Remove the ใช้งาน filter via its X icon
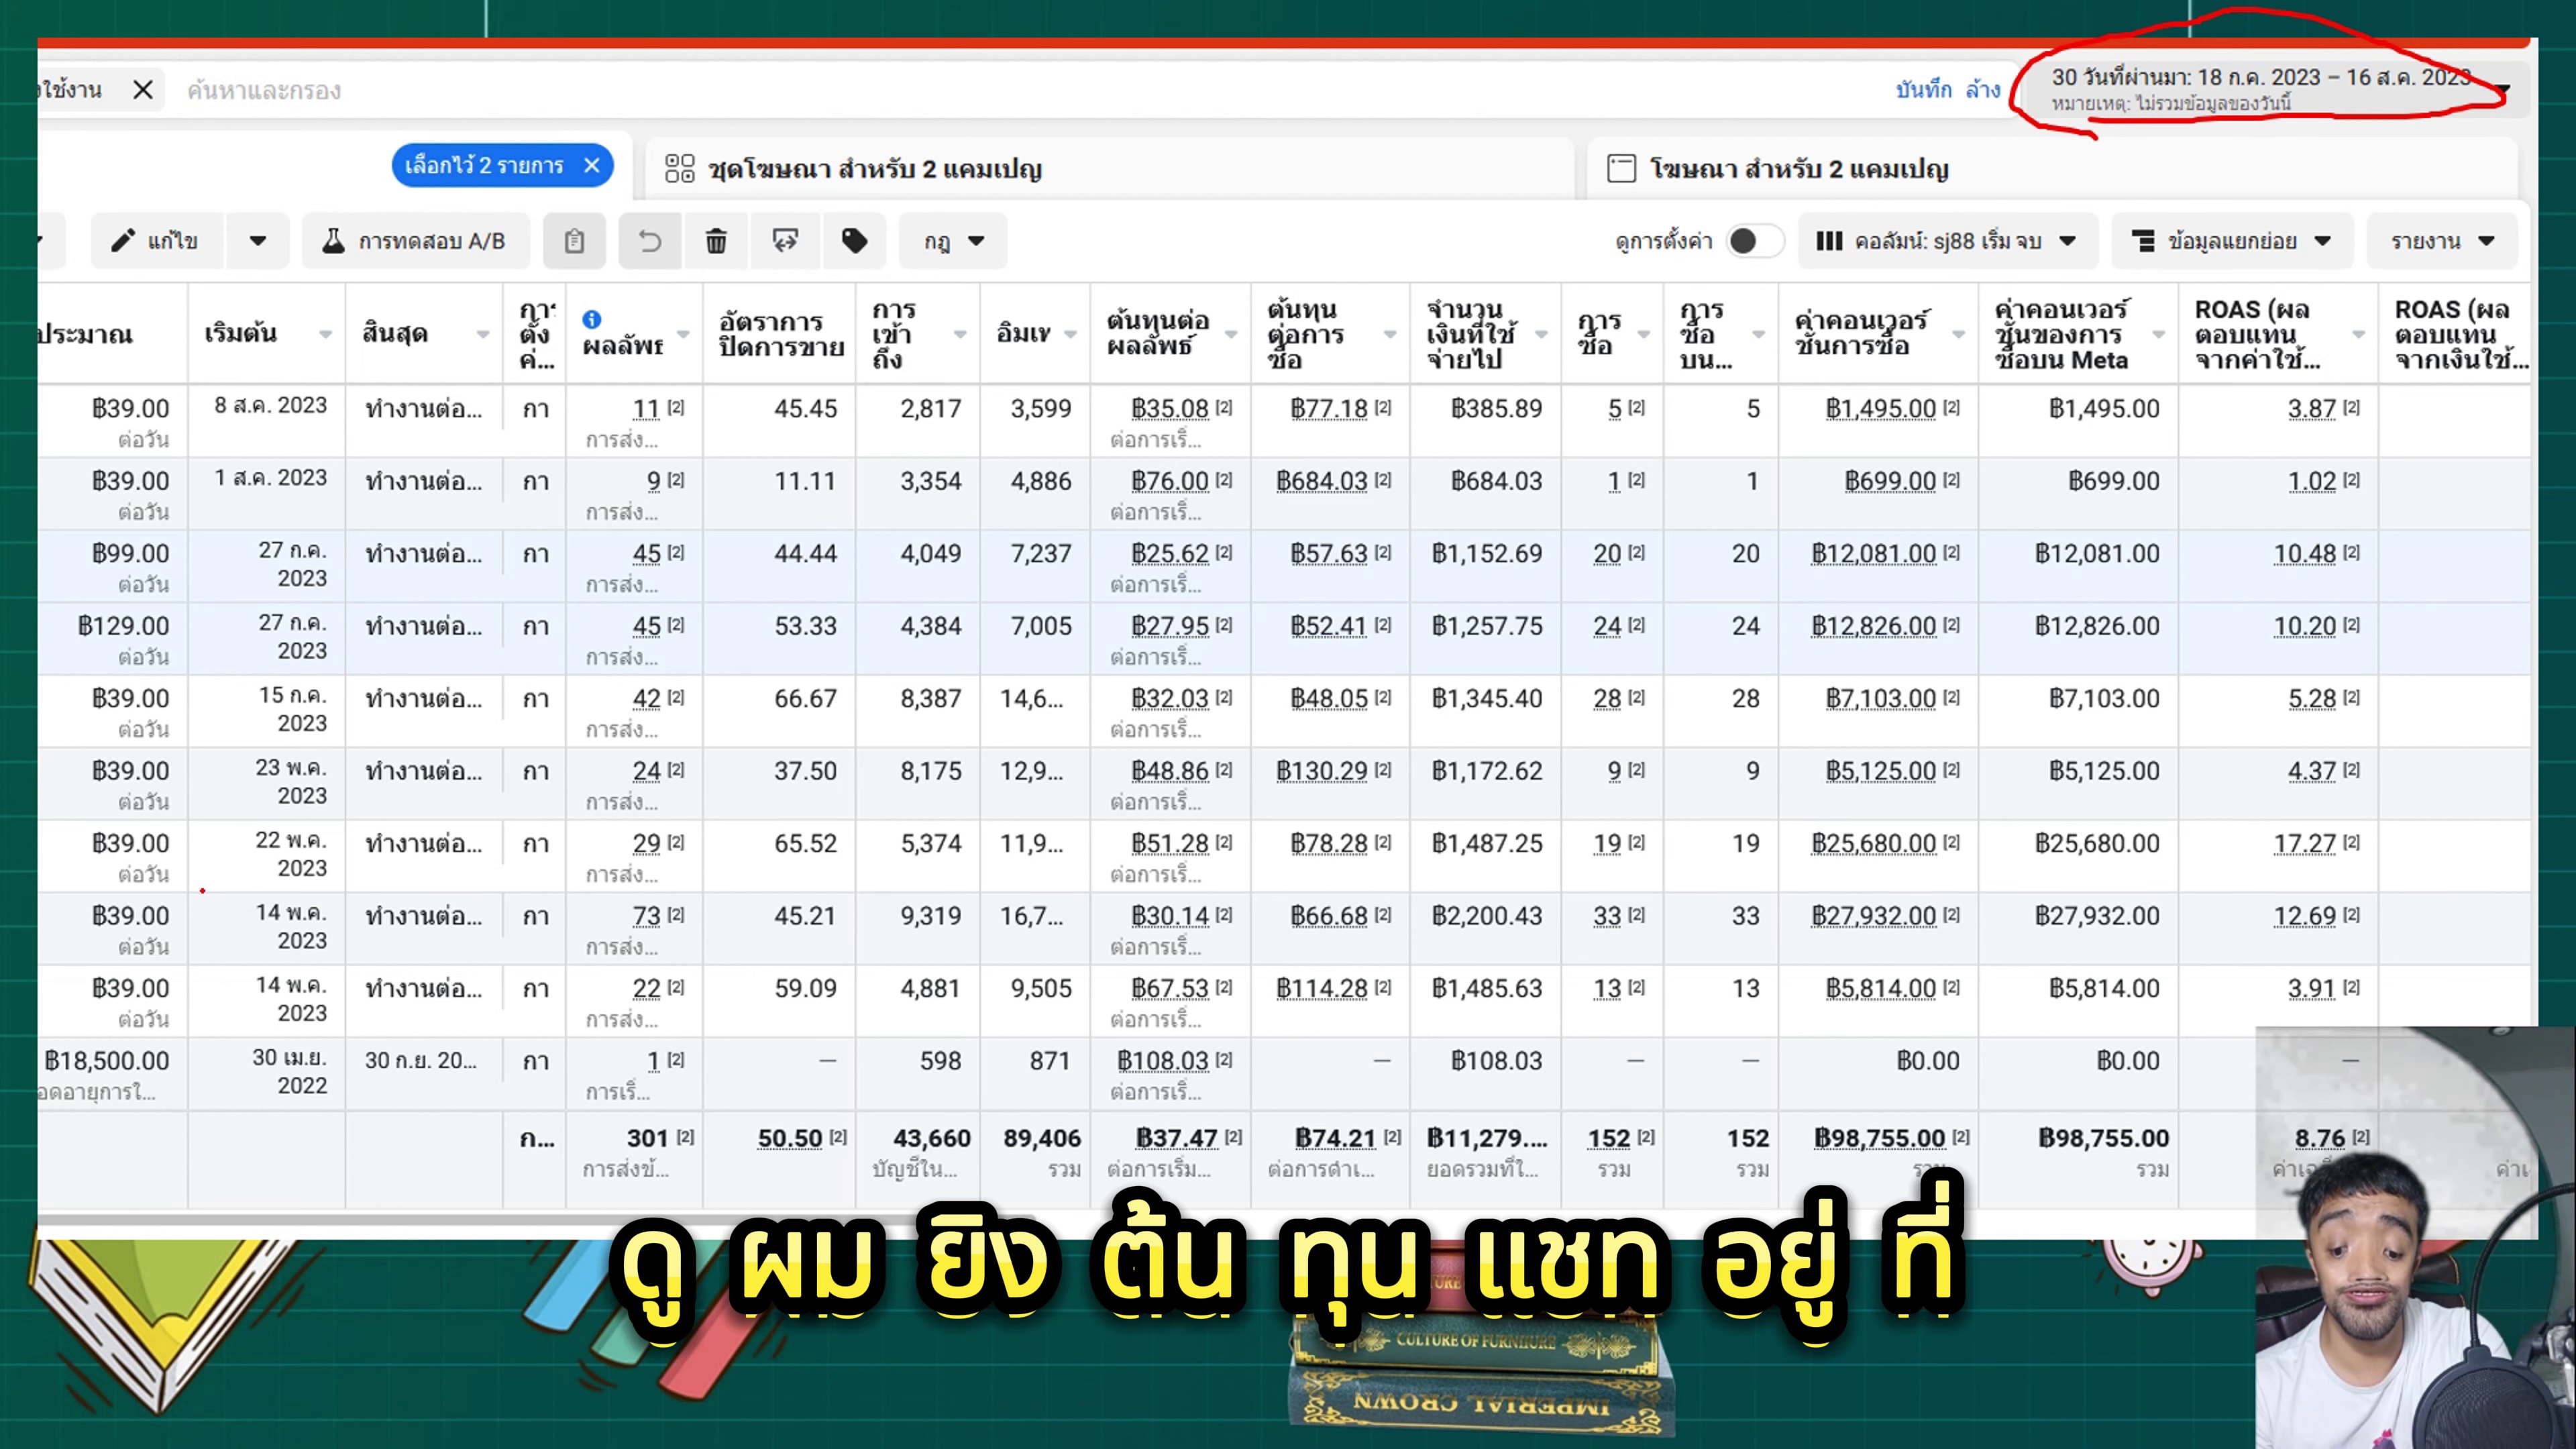 pyautogui.click(x=144, y=89)
